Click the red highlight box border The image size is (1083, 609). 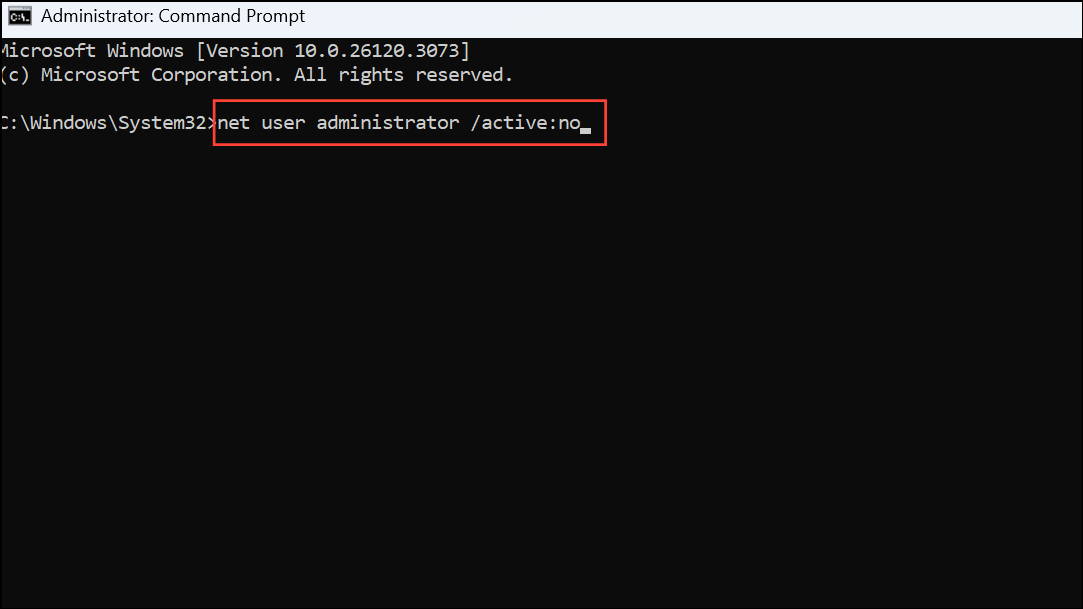tap(410, 100)
